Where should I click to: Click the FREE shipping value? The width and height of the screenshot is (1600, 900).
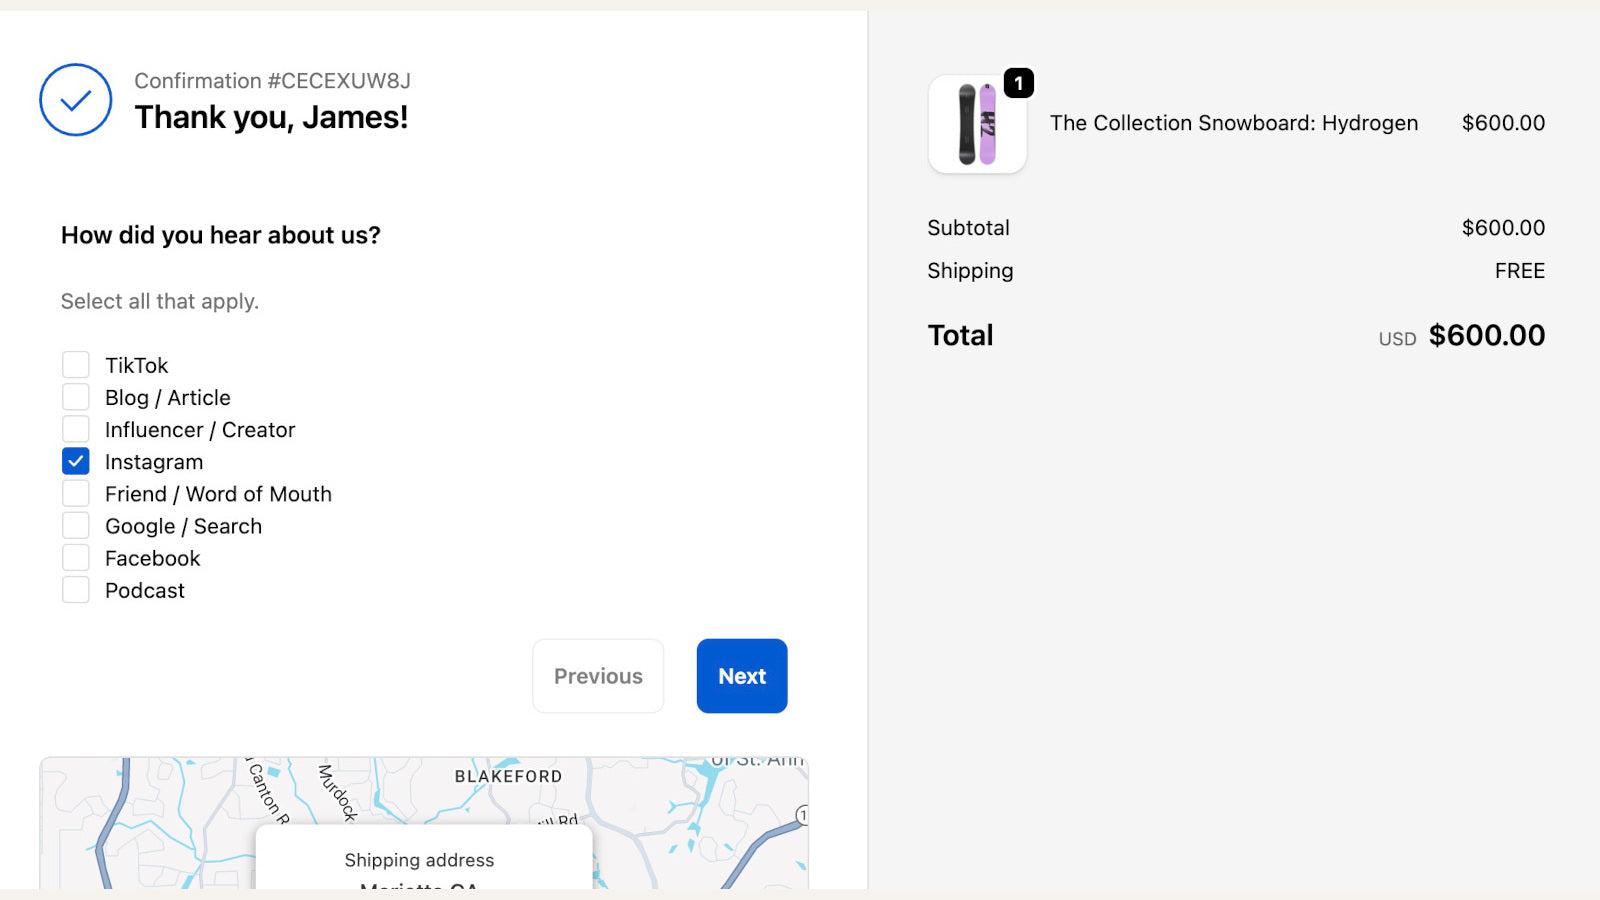pos(1521,270)
